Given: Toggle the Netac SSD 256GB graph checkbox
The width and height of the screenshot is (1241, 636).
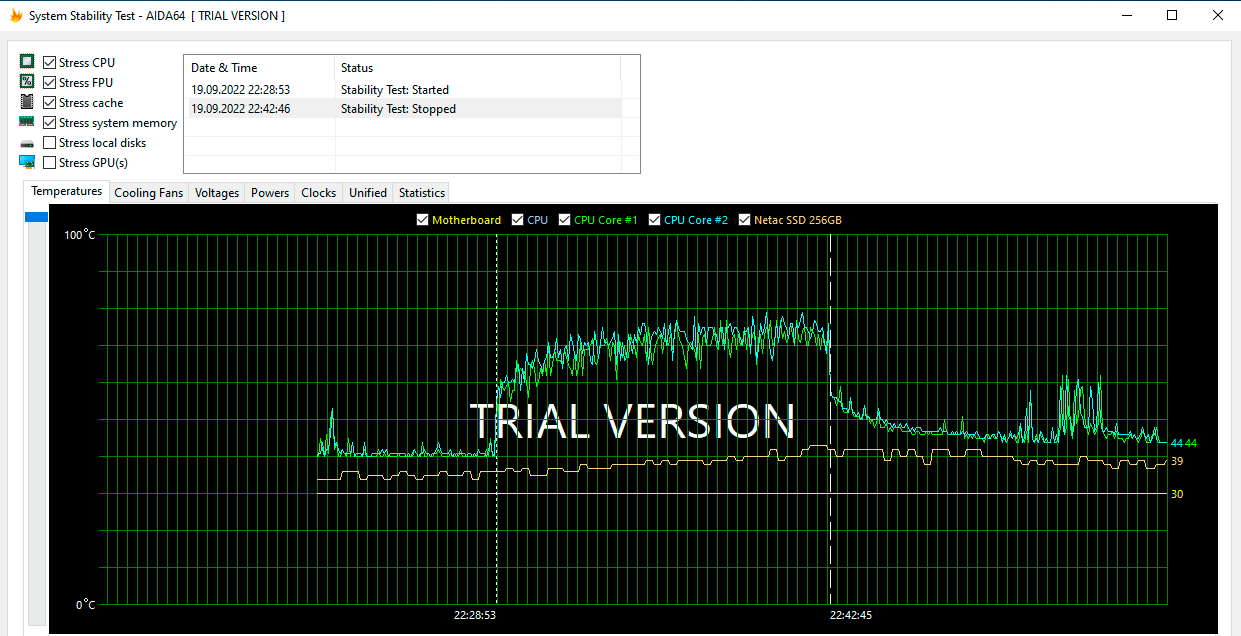Looking at the screenshot, I should (x=745, y=220).
